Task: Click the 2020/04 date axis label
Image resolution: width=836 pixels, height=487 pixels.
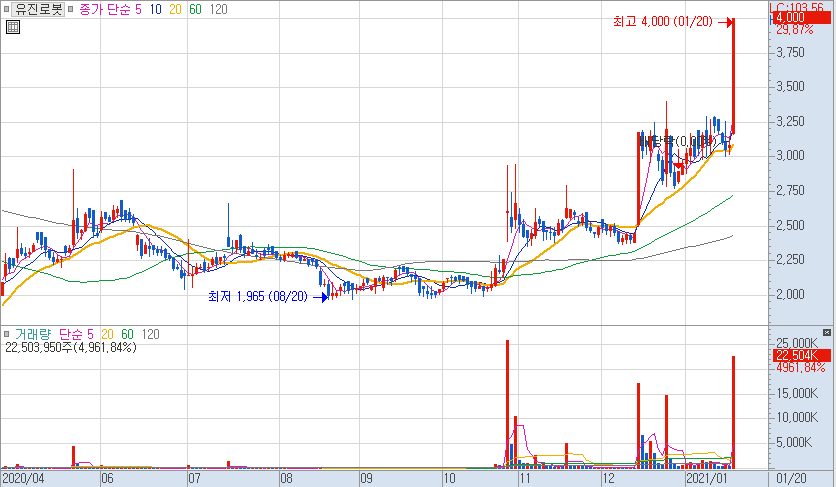Action: pyautogui.click(x=23, y=478)
